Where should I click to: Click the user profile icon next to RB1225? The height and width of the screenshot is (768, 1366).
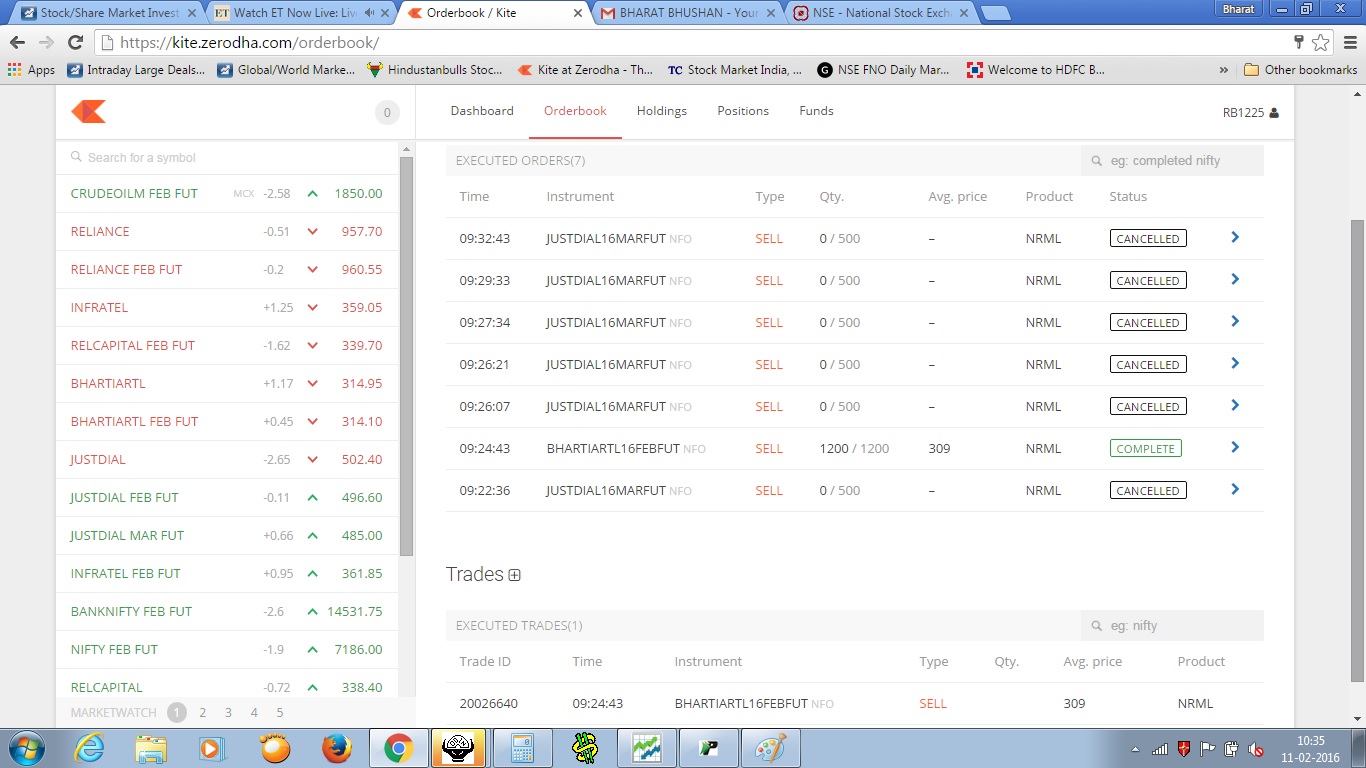pyautogui.click(x=1274, y=113)
